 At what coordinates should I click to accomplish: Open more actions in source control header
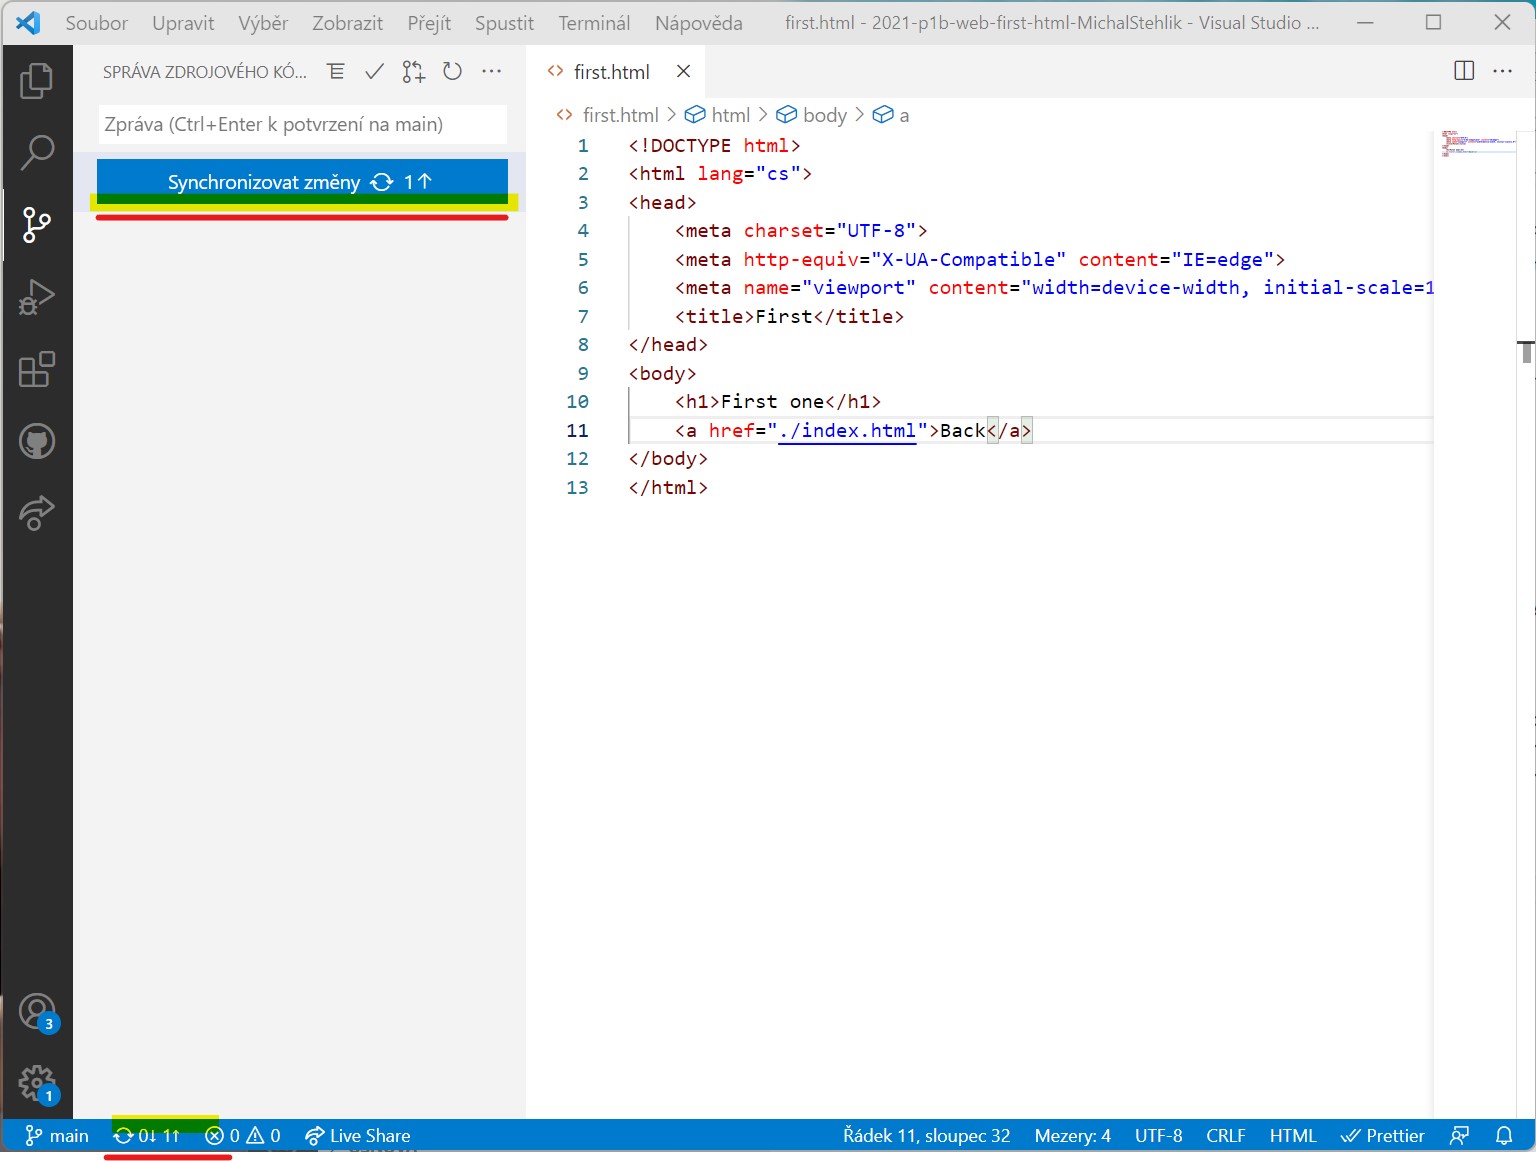(x=491, y=71)
